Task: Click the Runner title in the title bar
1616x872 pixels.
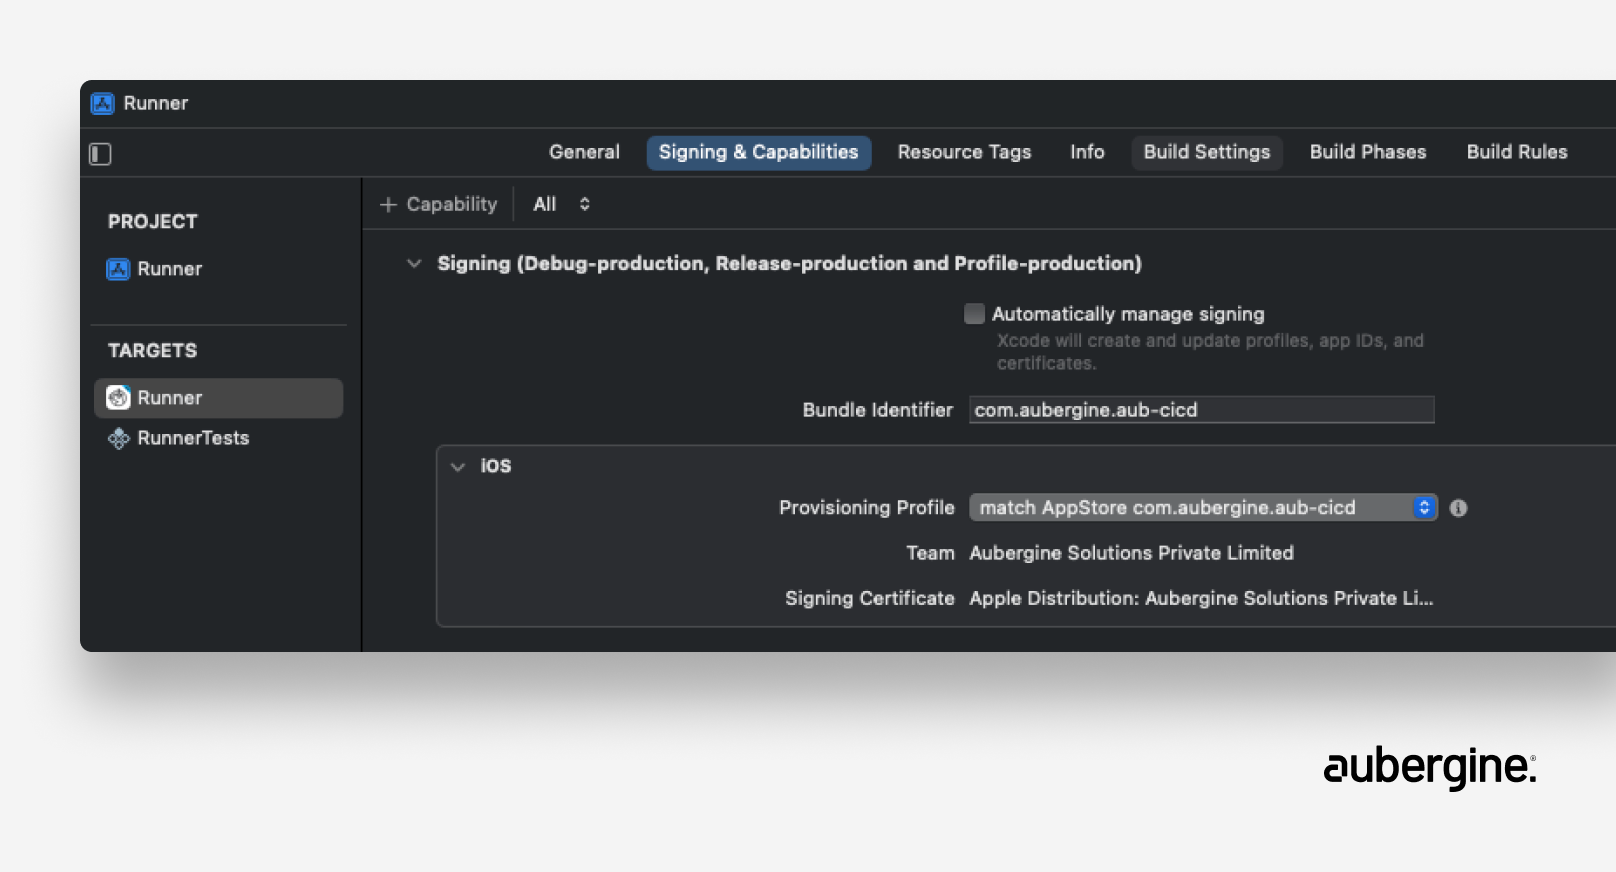Action: tap(155, 103)
